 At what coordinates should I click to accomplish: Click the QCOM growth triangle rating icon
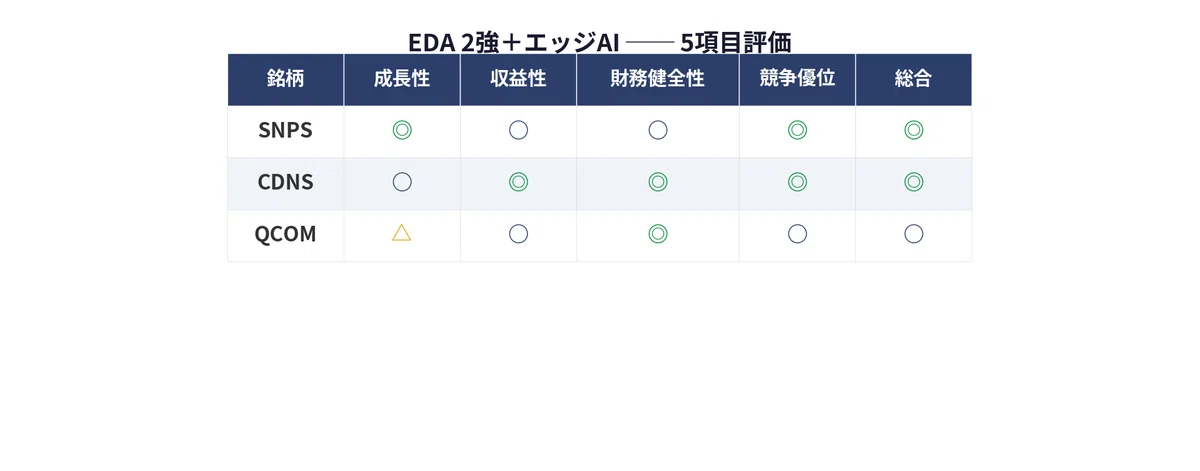coord(402,233)
